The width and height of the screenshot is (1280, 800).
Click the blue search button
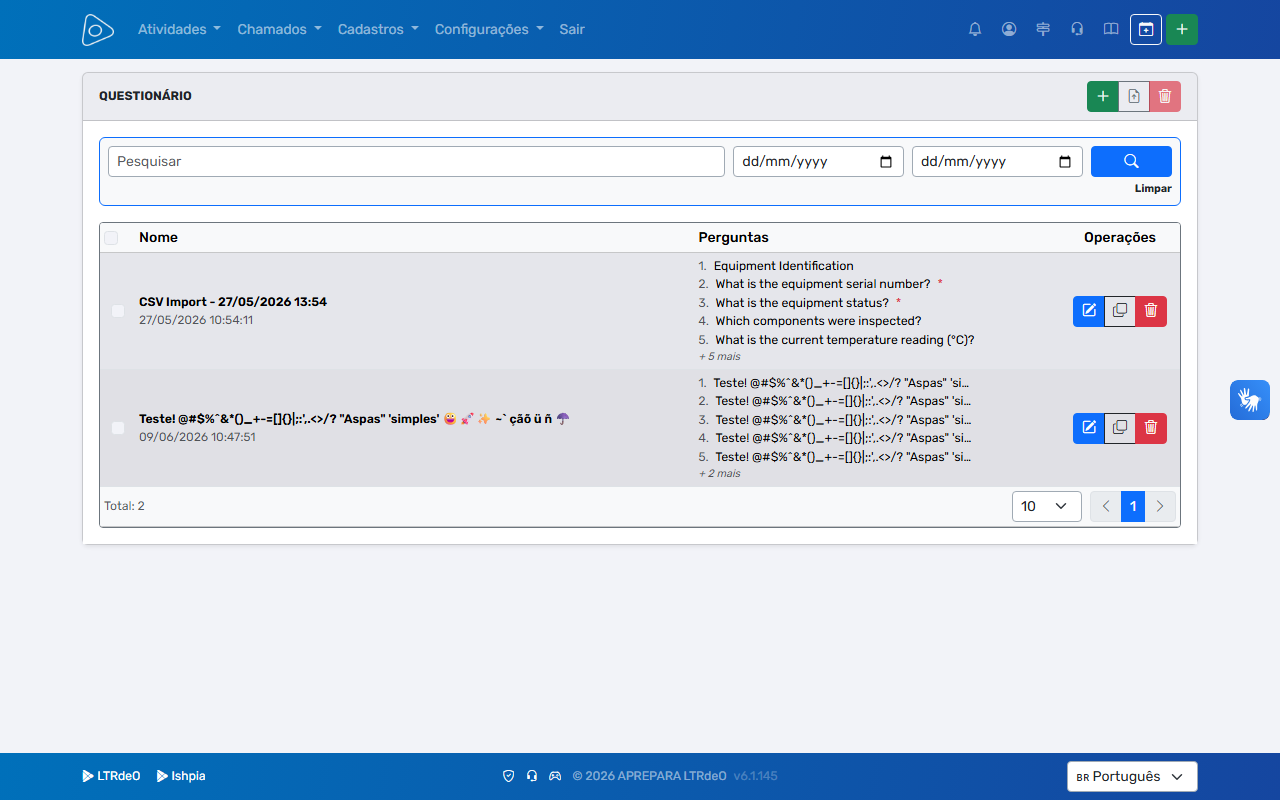[x=1131, y=161]
